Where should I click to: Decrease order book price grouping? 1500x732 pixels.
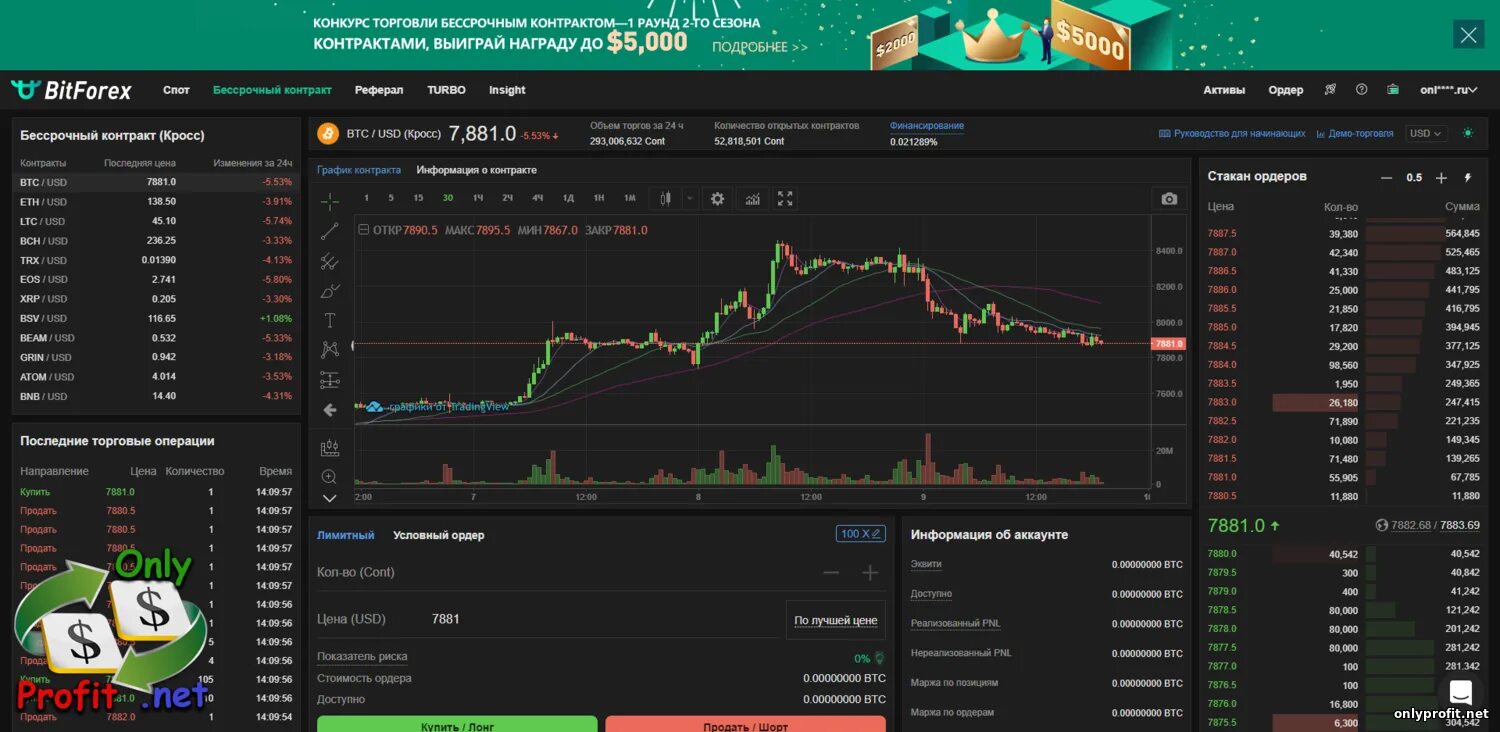click(1386, 177)
